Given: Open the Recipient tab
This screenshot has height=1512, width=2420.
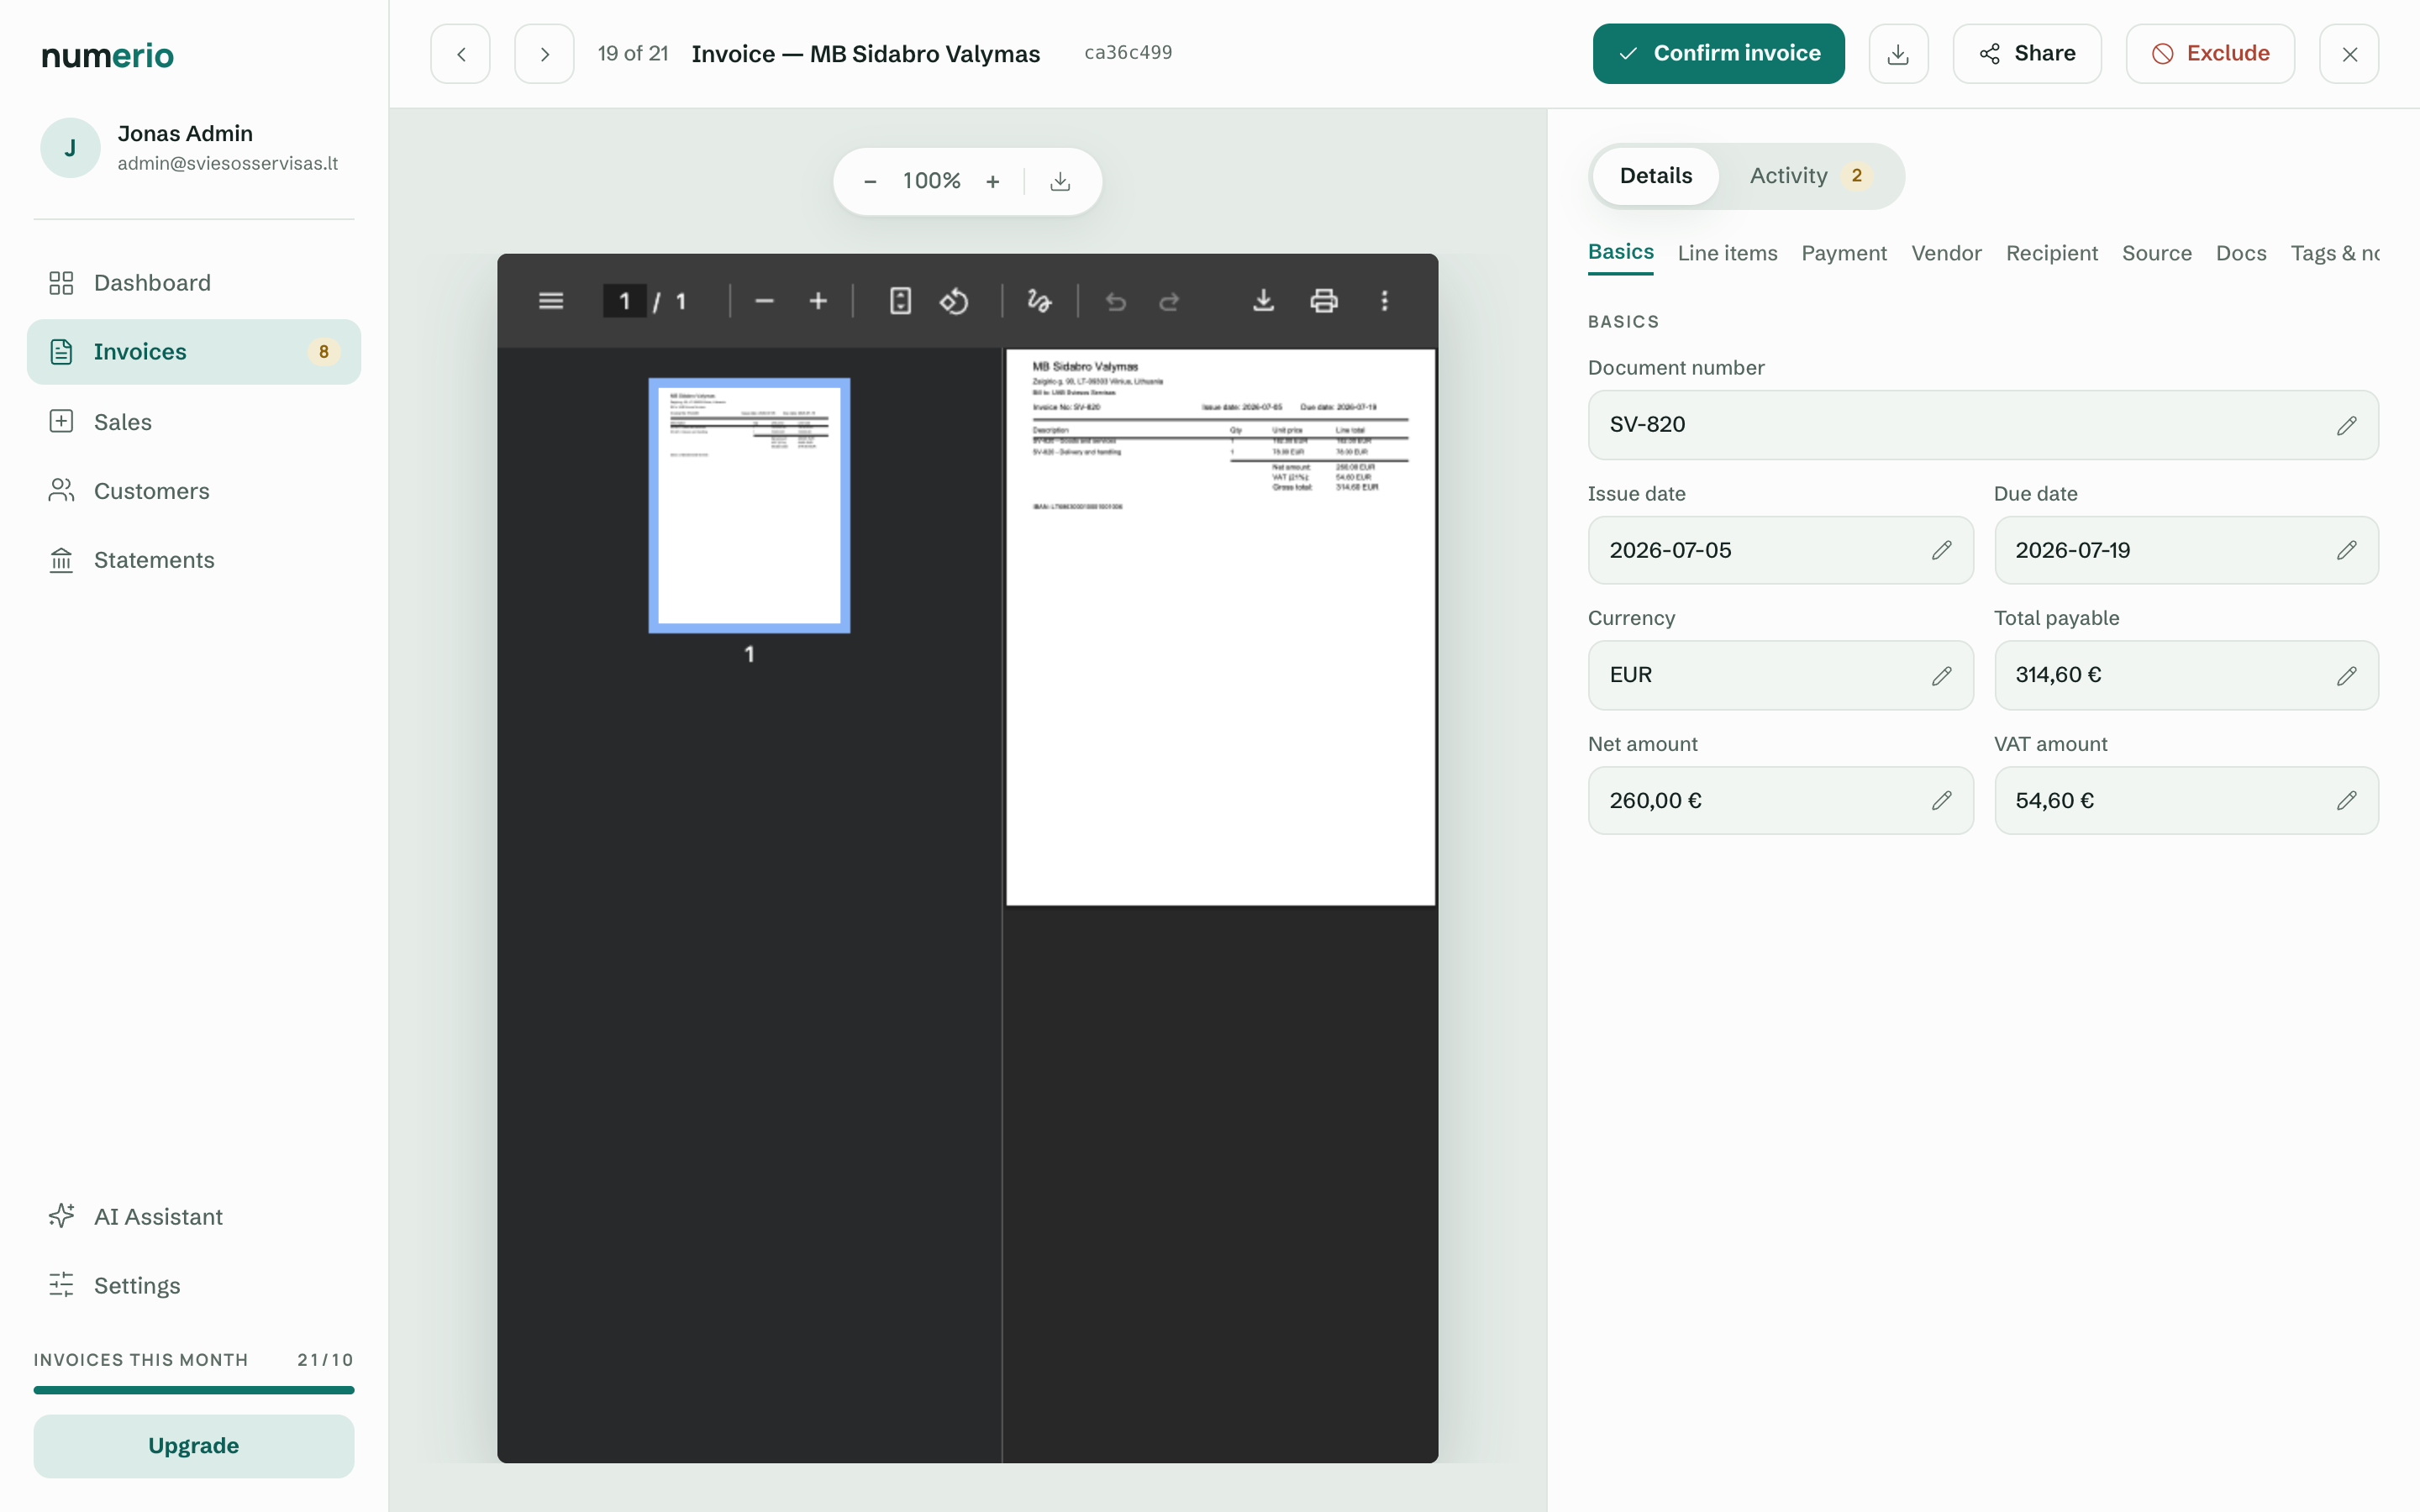Looking at the screenshot, I should tap(2051, 254).
